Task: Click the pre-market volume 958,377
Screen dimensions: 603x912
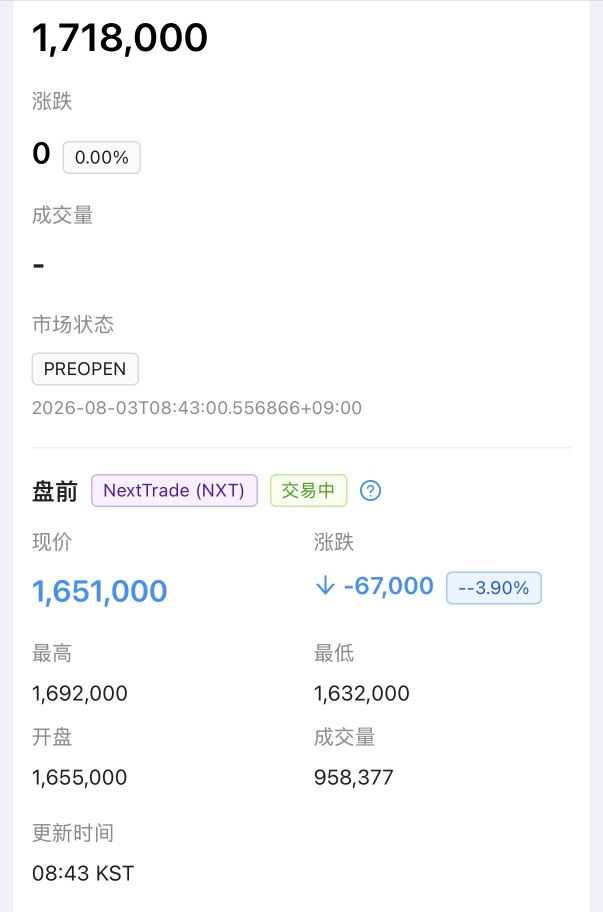Action: [x=354, y=777]
